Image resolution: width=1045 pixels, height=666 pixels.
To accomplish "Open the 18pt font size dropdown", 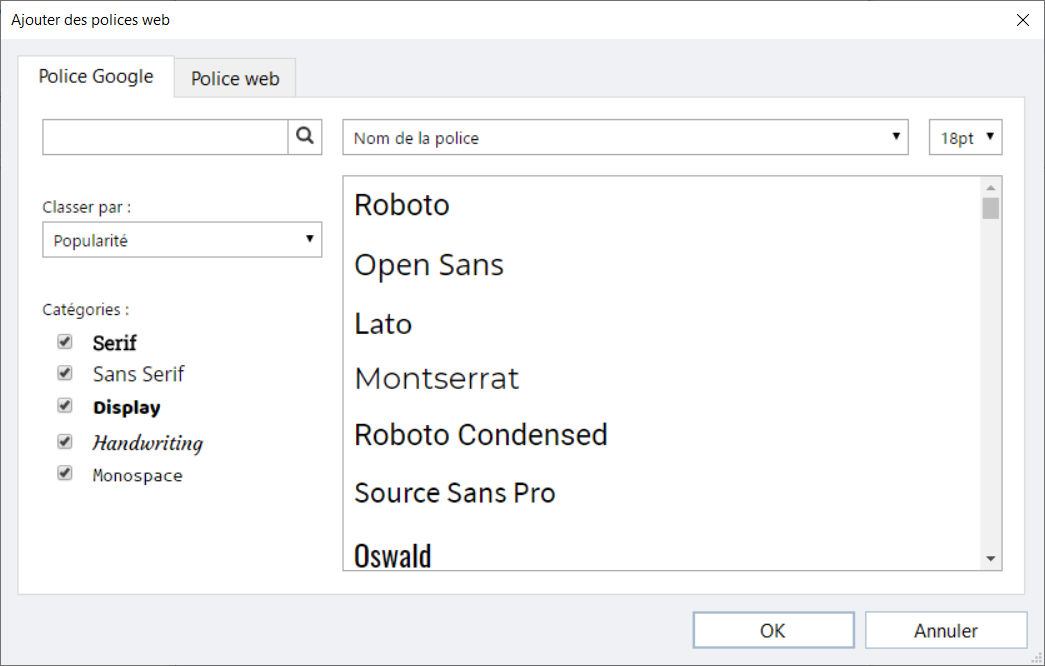I will (x=966, y=138).
